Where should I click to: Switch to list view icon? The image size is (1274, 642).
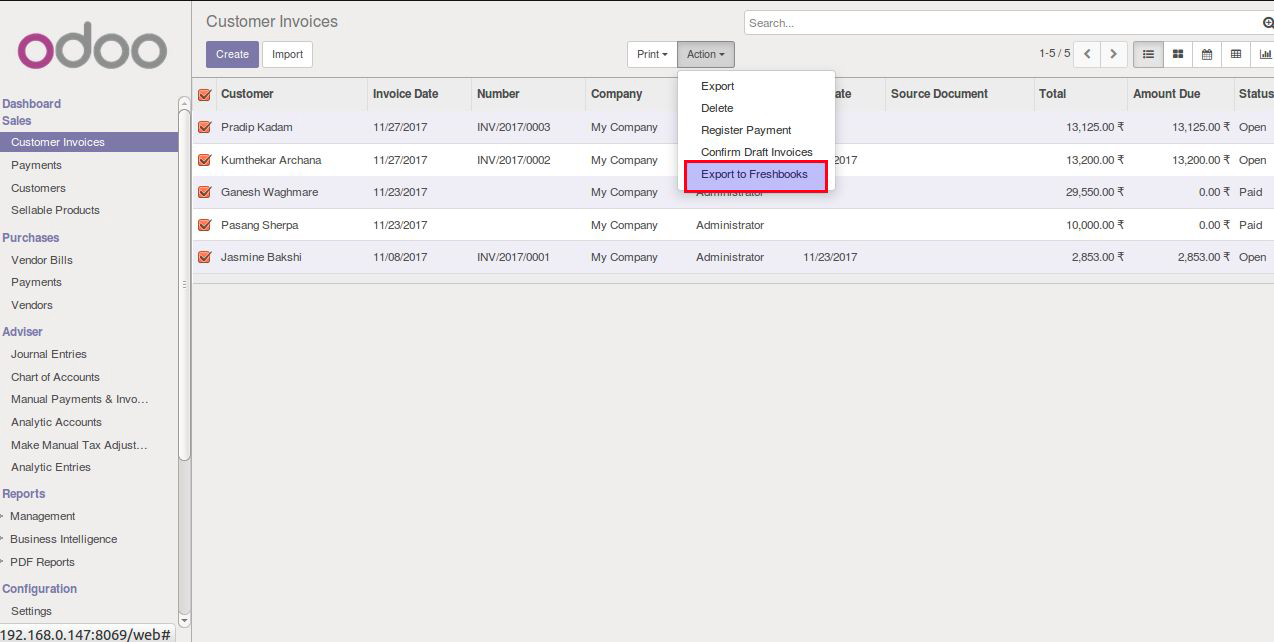[1148, 54]
